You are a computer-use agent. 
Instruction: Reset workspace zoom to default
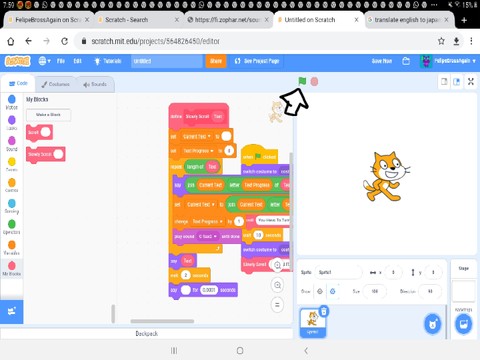click(x=277, y=305)
